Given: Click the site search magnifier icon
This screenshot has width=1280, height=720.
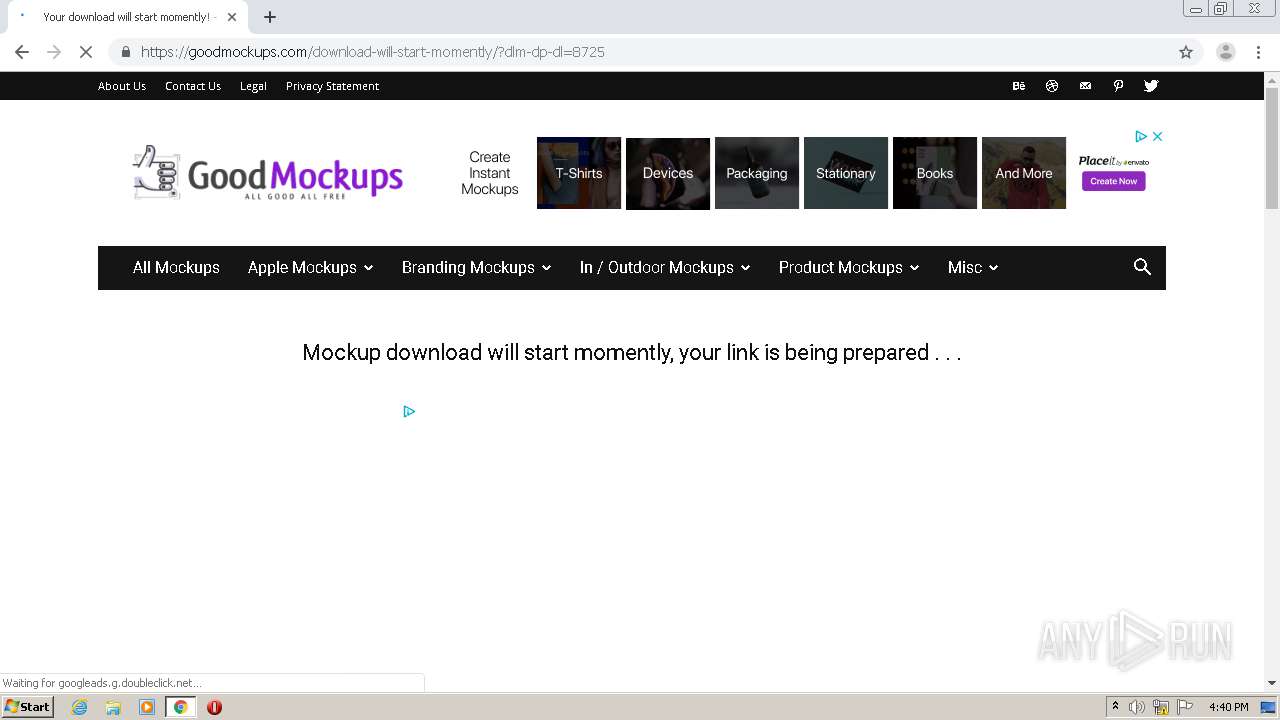Looking at the screenshot, I should [x=1142, y=267].
